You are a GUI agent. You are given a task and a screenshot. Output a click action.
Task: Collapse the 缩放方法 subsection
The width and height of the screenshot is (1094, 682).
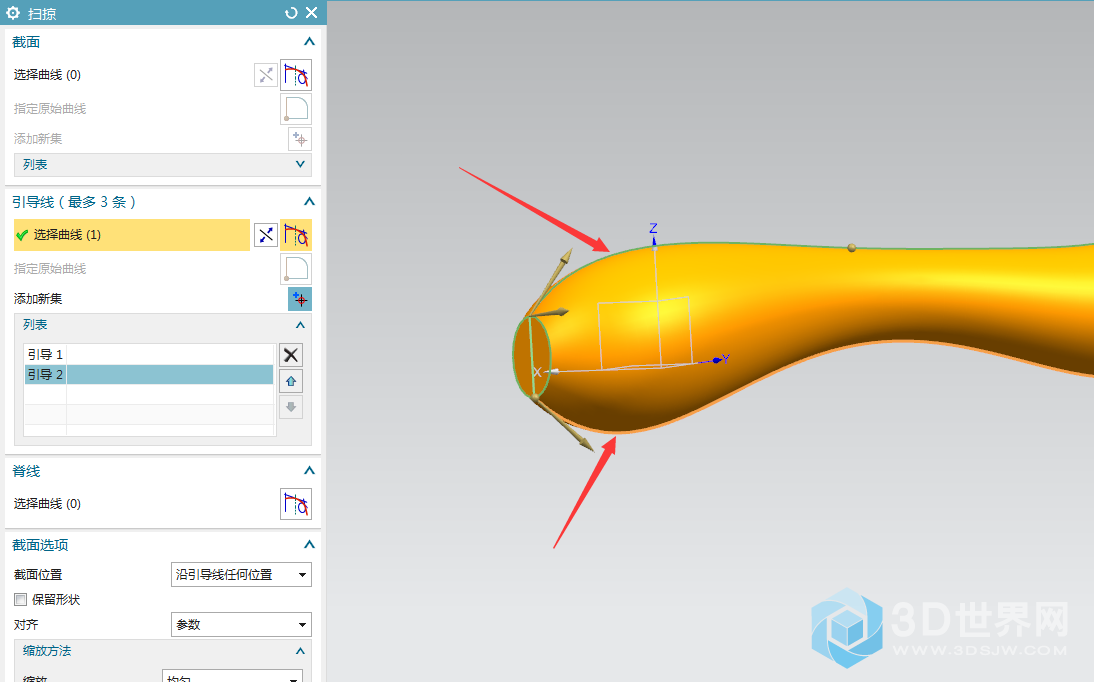300,651
